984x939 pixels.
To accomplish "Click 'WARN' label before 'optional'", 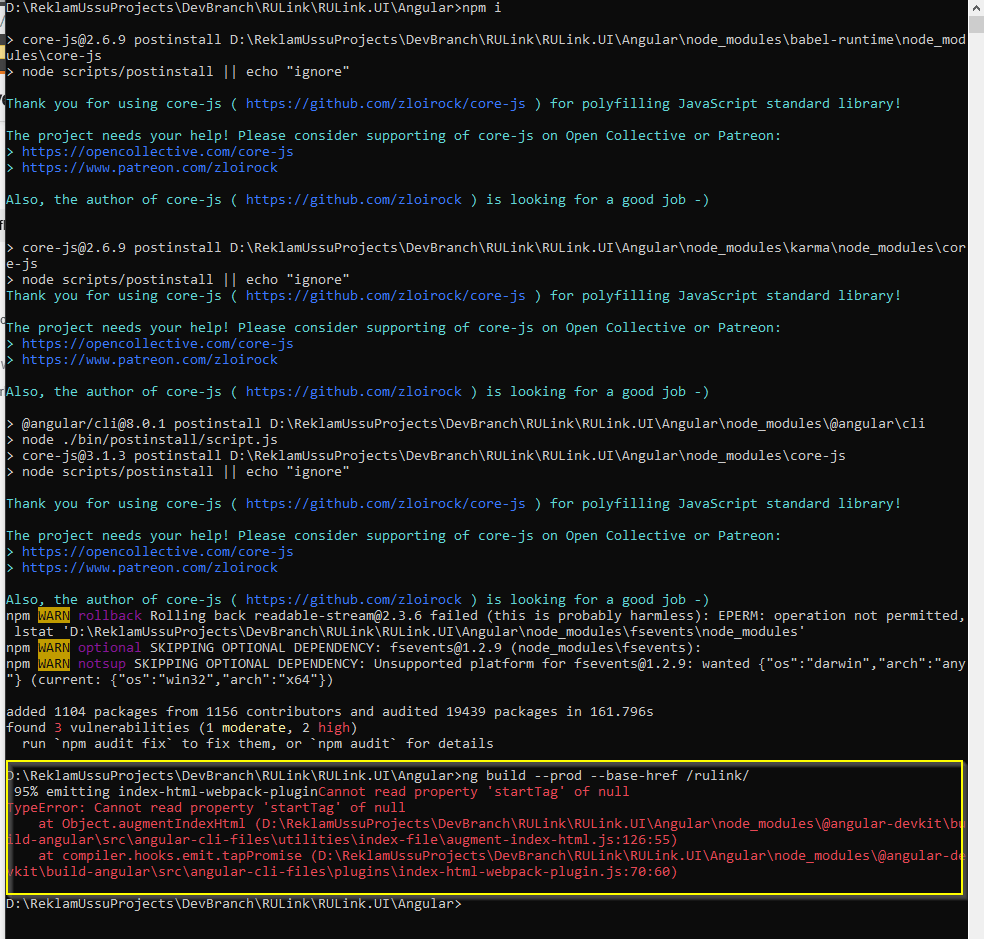I will 54,648.
